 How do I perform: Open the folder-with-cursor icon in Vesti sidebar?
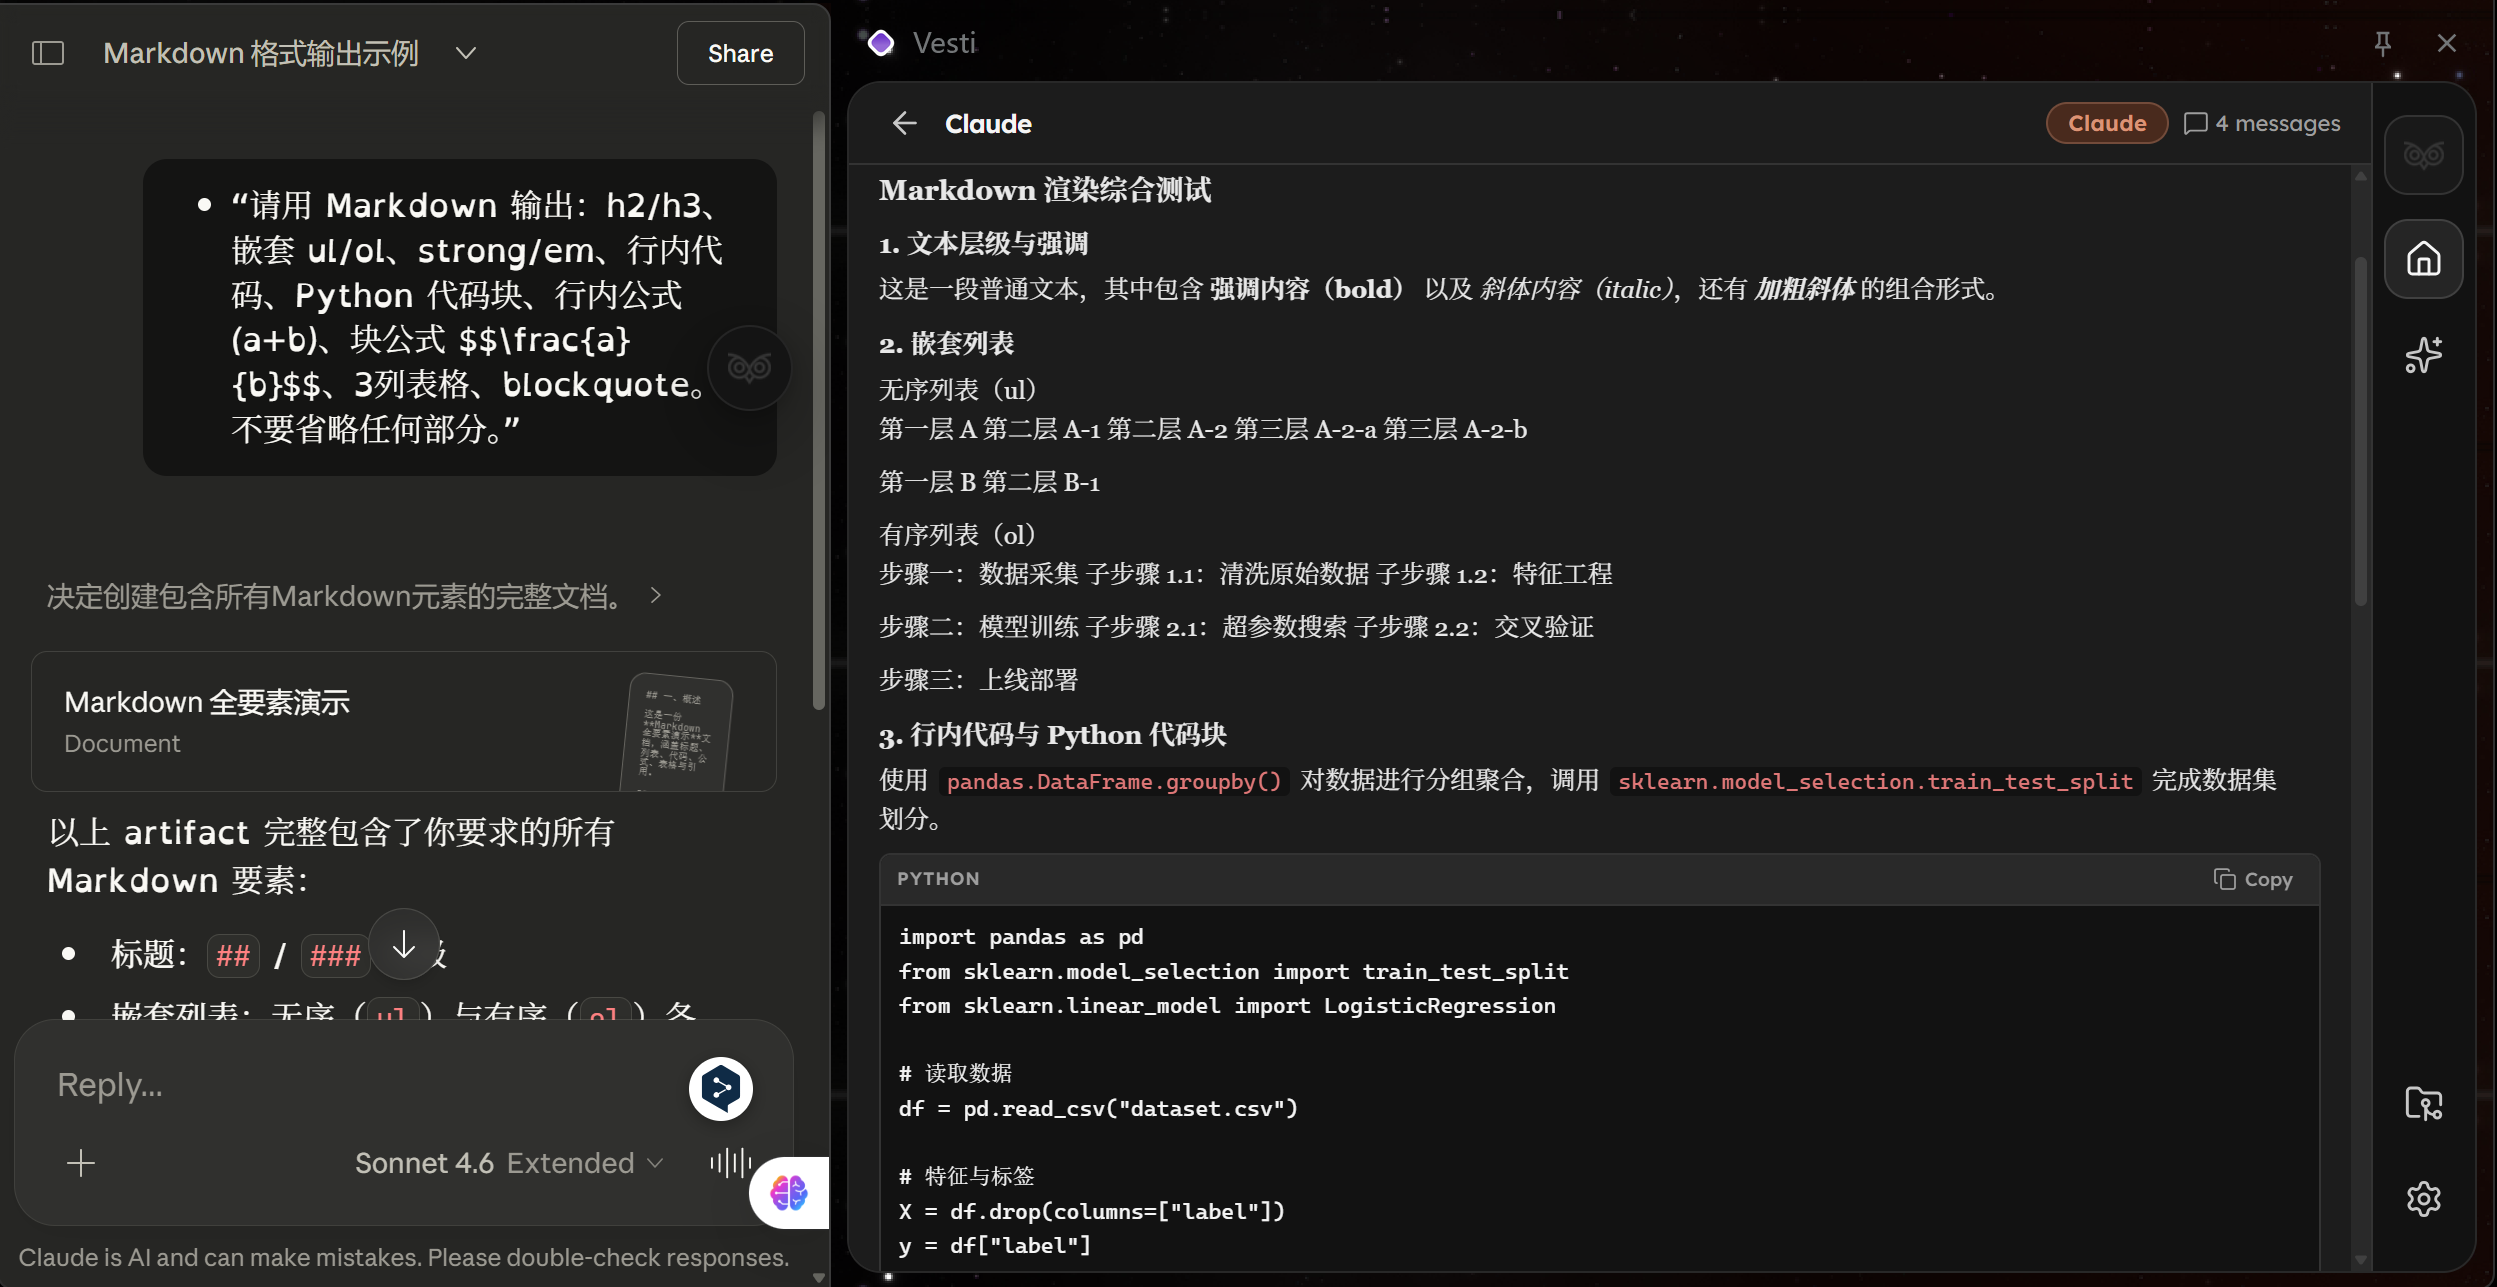[2424, 1103]
